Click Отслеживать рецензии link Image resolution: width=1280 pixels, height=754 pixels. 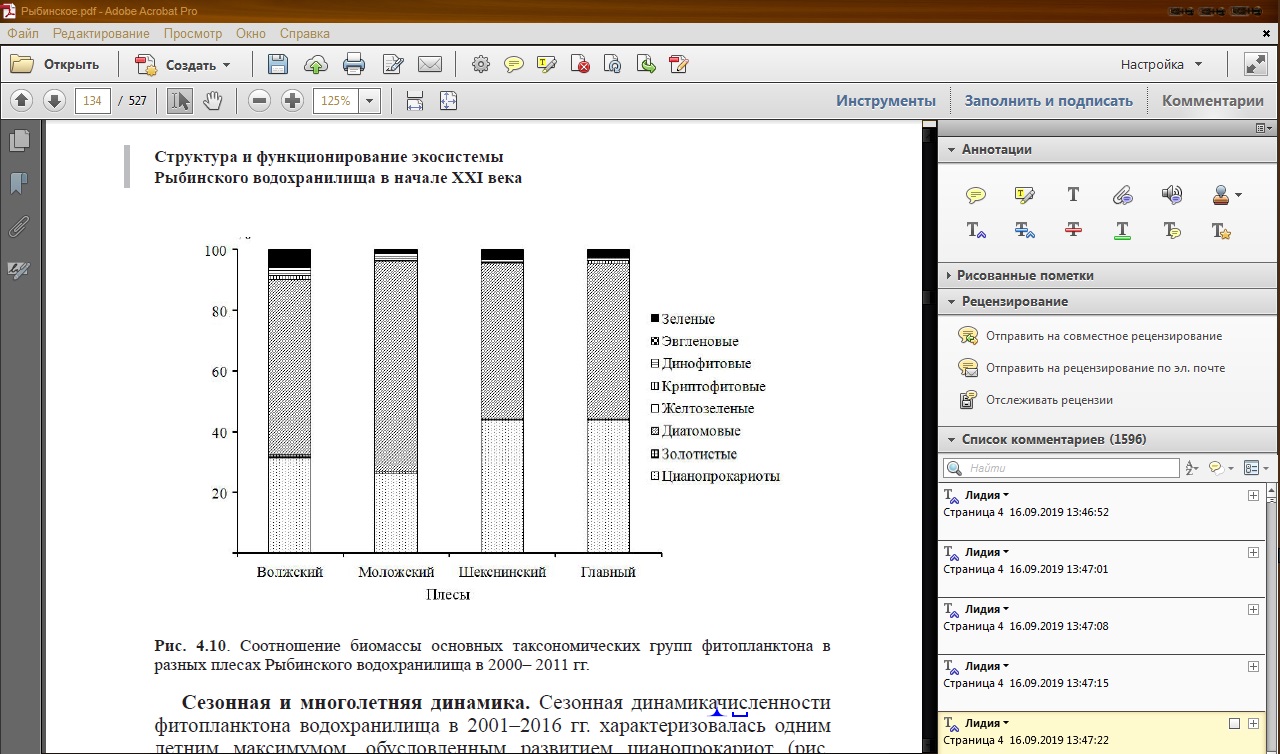(1049, 400)
